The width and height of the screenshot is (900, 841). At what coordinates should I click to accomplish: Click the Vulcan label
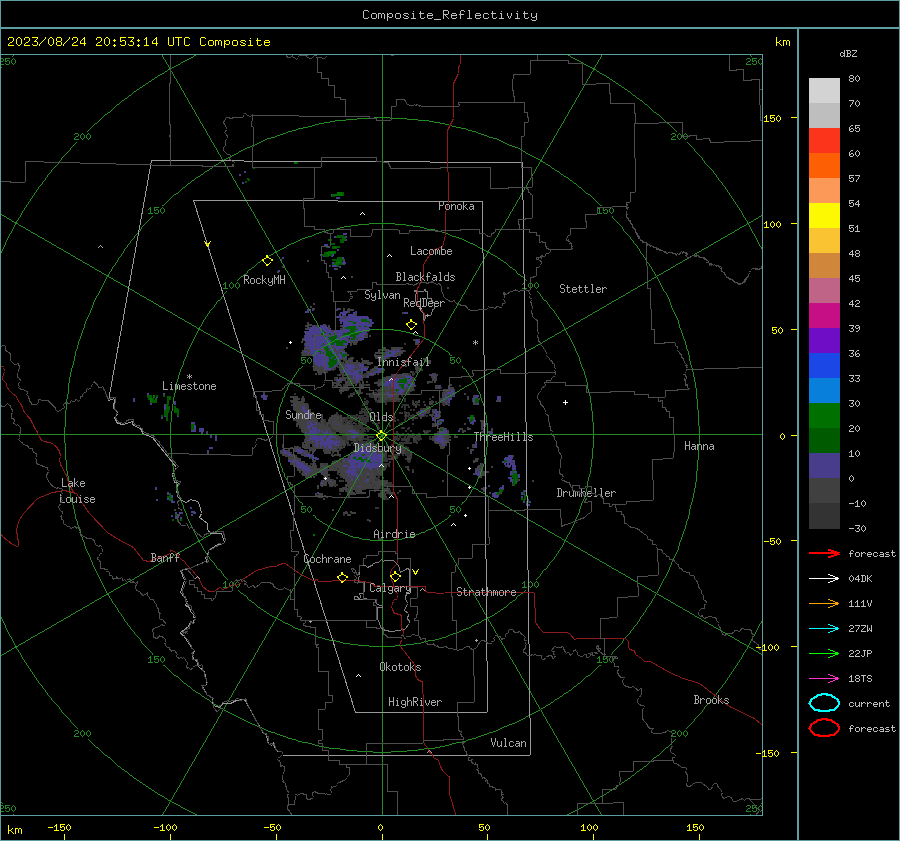pos(509,743)
